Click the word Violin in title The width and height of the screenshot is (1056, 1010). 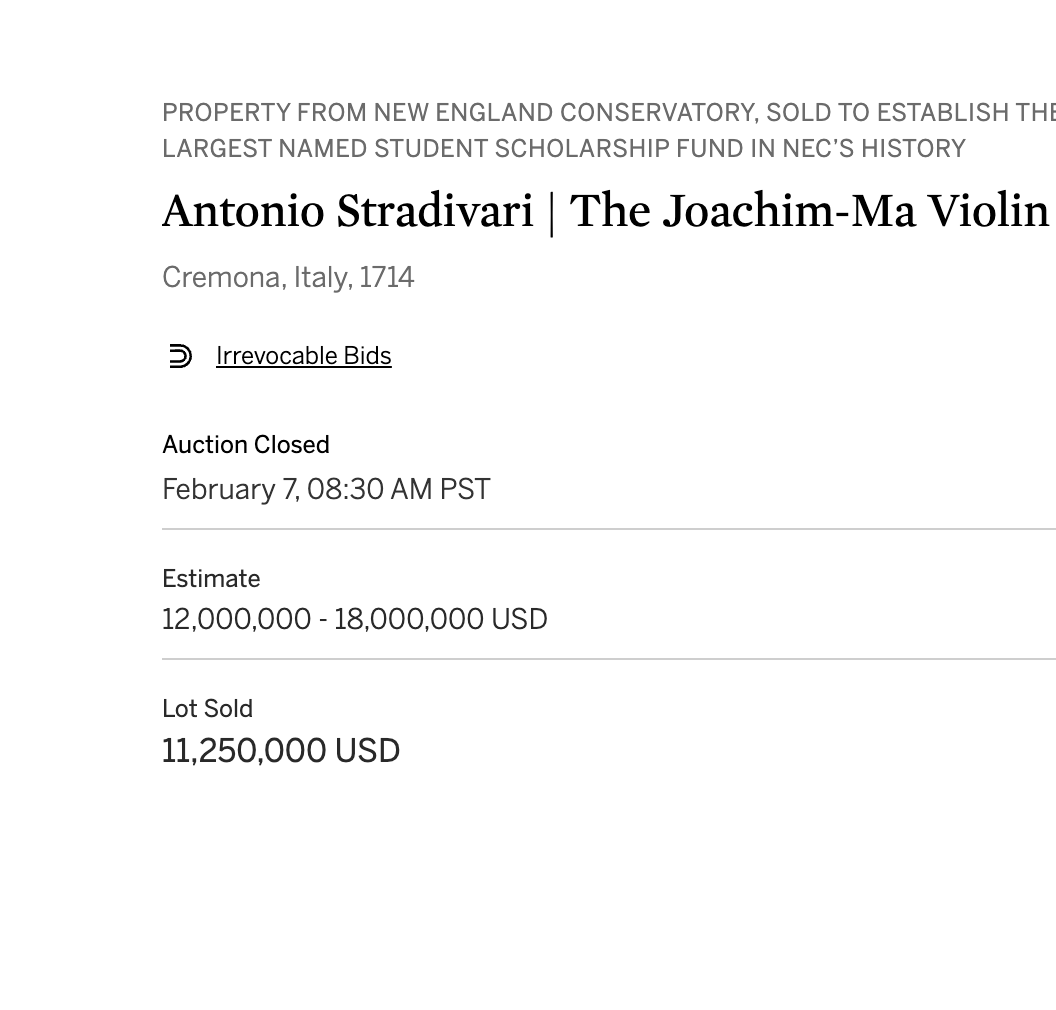coord(989,211)
